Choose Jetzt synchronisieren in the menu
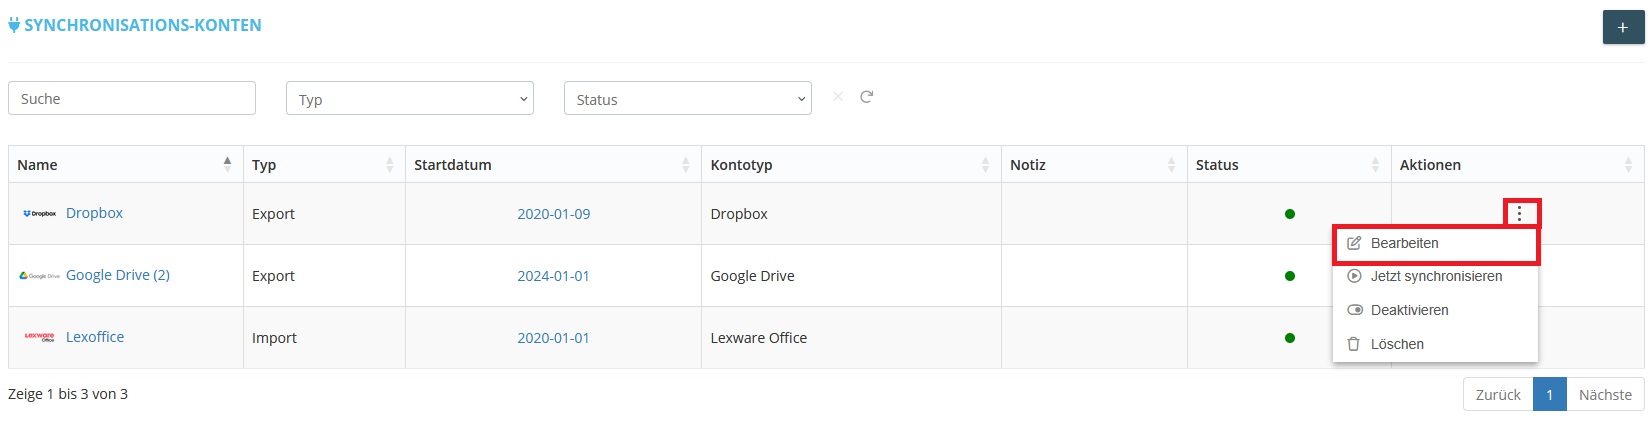This screenshot has width=1651, height=421. pos(1435,276)
